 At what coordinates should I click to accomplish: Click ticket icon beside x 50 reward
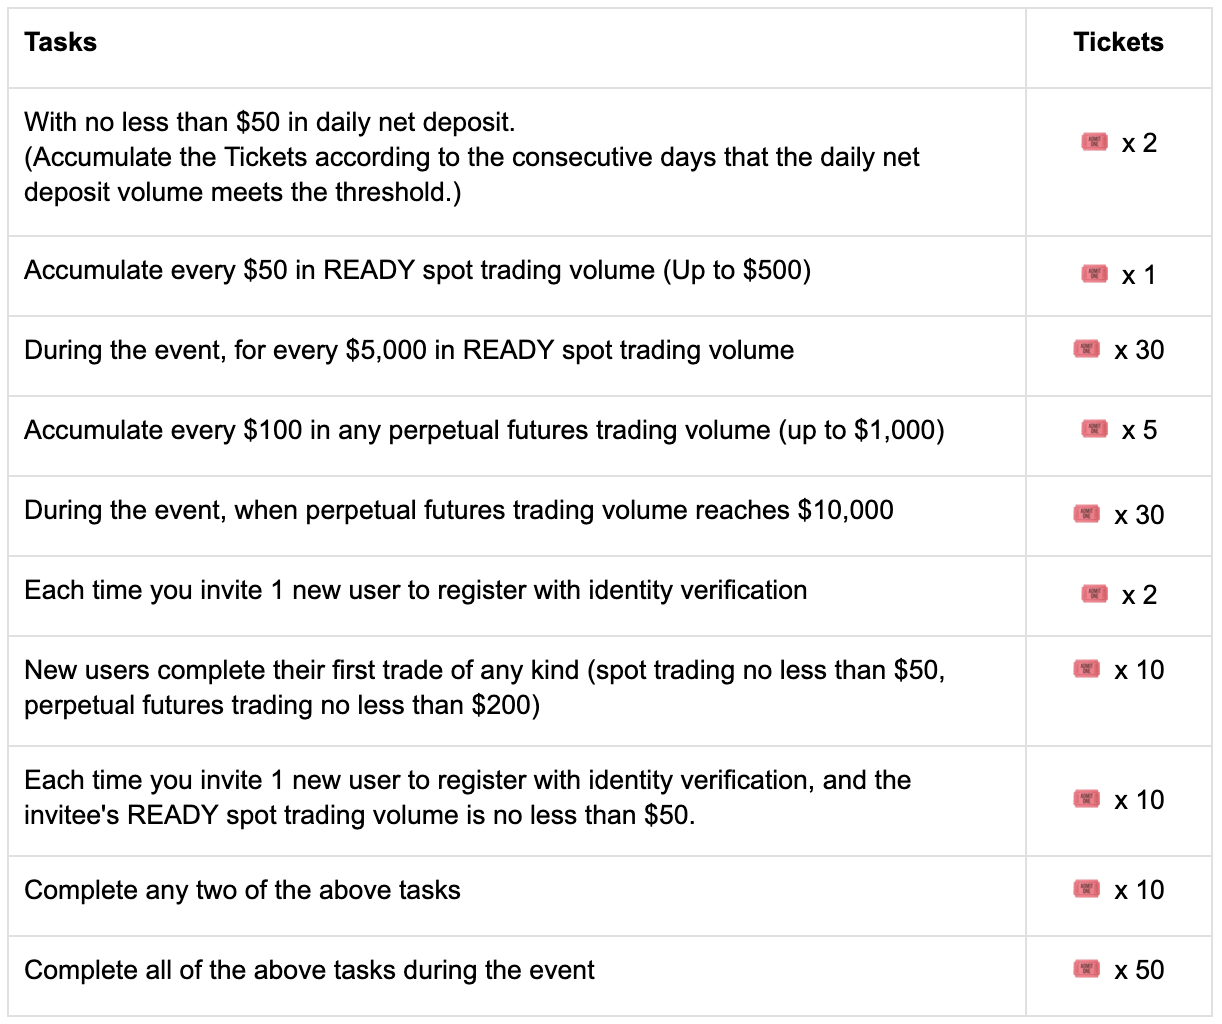(x=1087, y=969)
